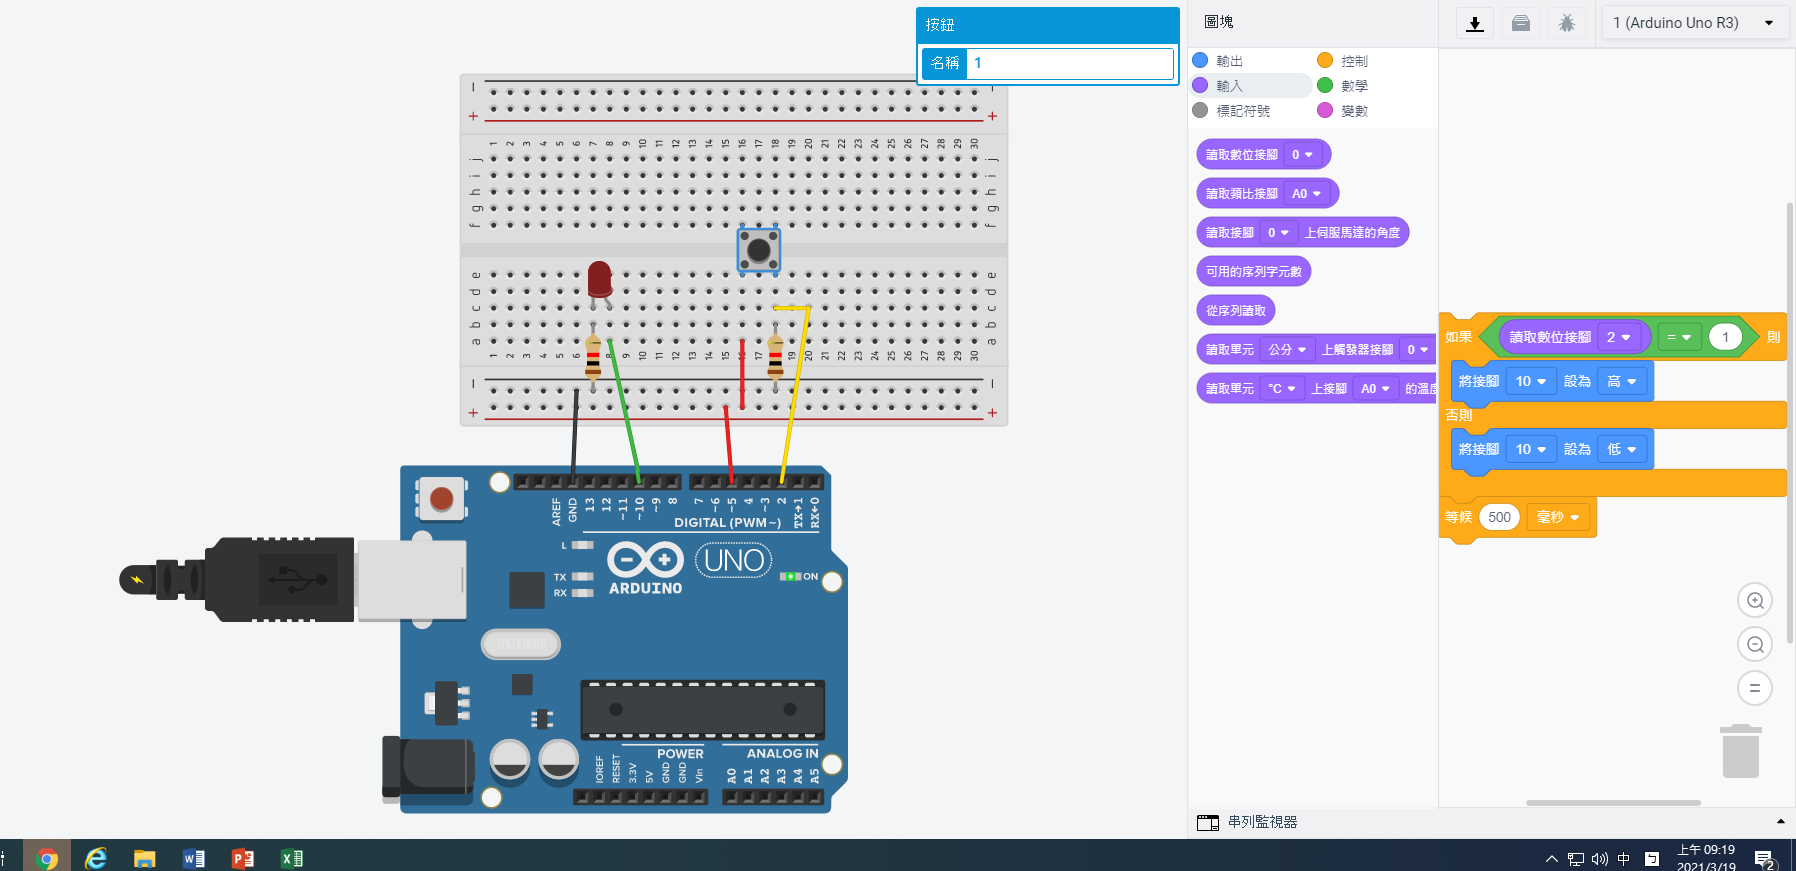The width and height of the screenshot is (1796, 871).
Task: Zoom in on the blocks workspace
Action: click(1754, 600)
